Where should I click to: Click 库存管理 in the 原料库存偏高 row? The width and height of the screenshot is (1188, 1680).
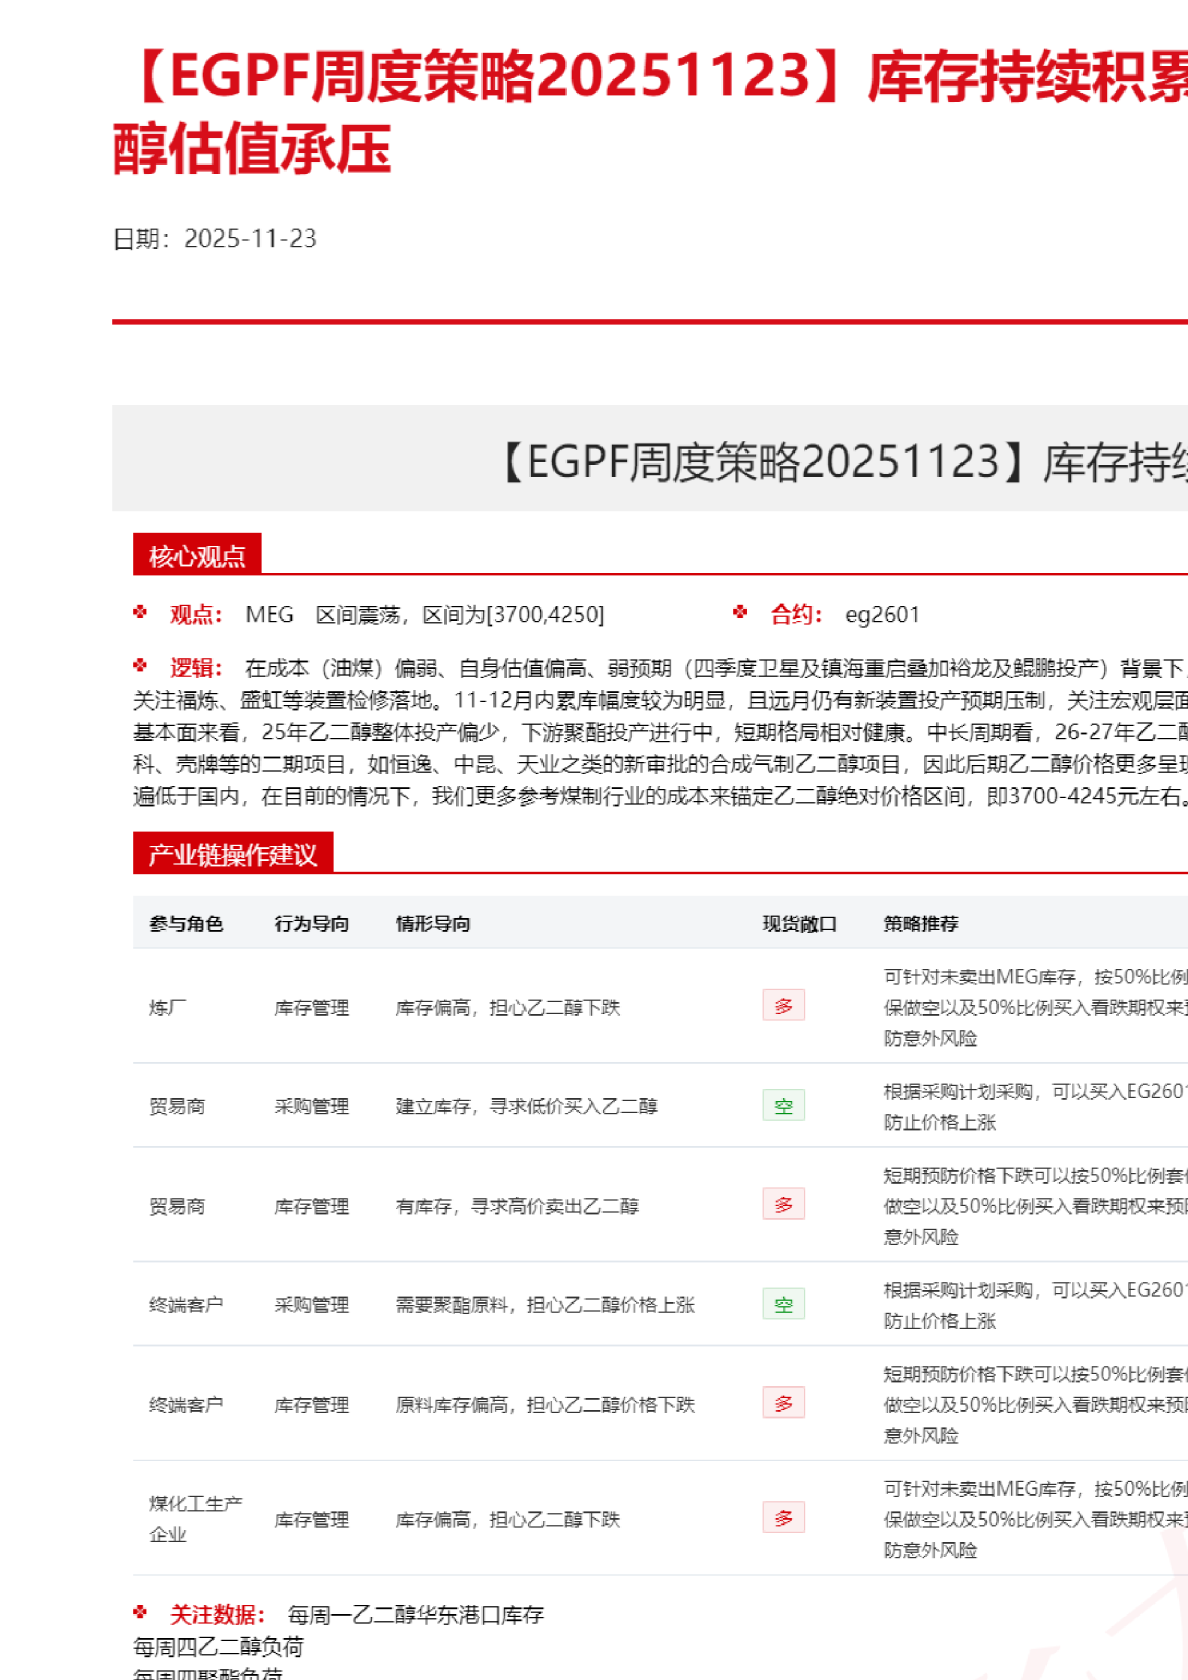point(312,1405)
